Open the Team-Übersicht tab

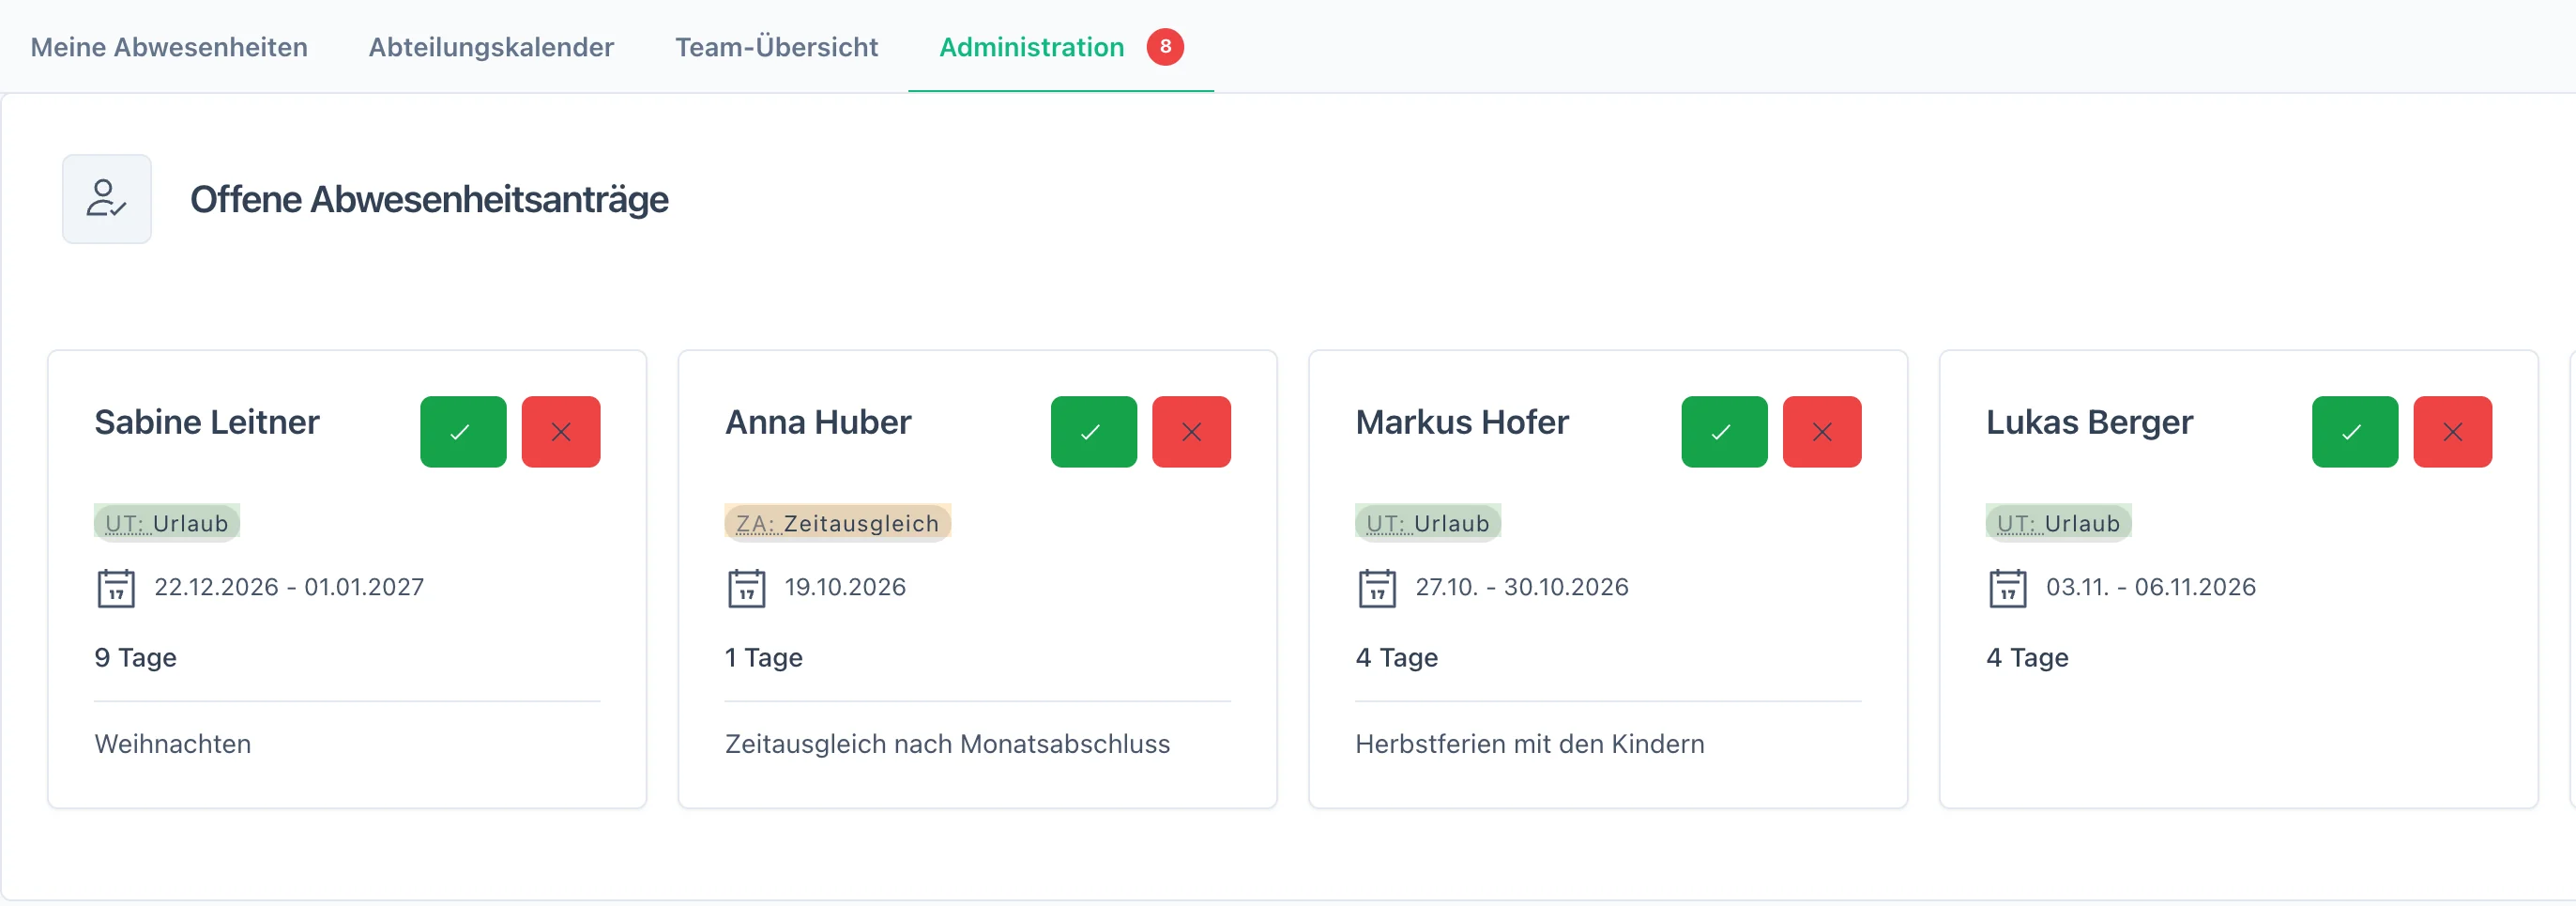click(x=777, y=47)
